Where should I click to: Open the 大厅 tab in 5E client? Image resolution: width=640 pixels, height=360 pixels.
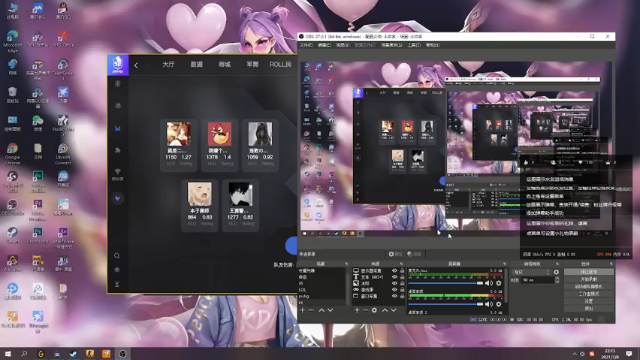pyautogui.click(x=168, y=64)
